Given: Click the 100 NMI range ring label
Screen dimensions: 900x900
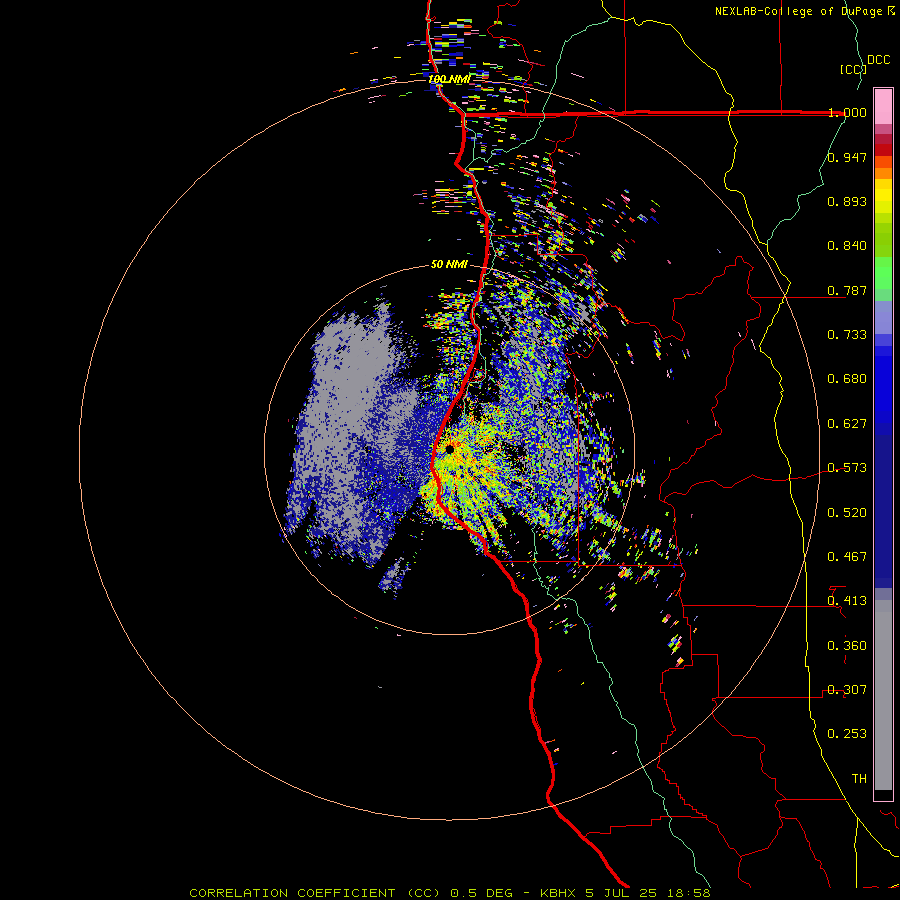Looking at the screenshot, I should tap(449, 79).
